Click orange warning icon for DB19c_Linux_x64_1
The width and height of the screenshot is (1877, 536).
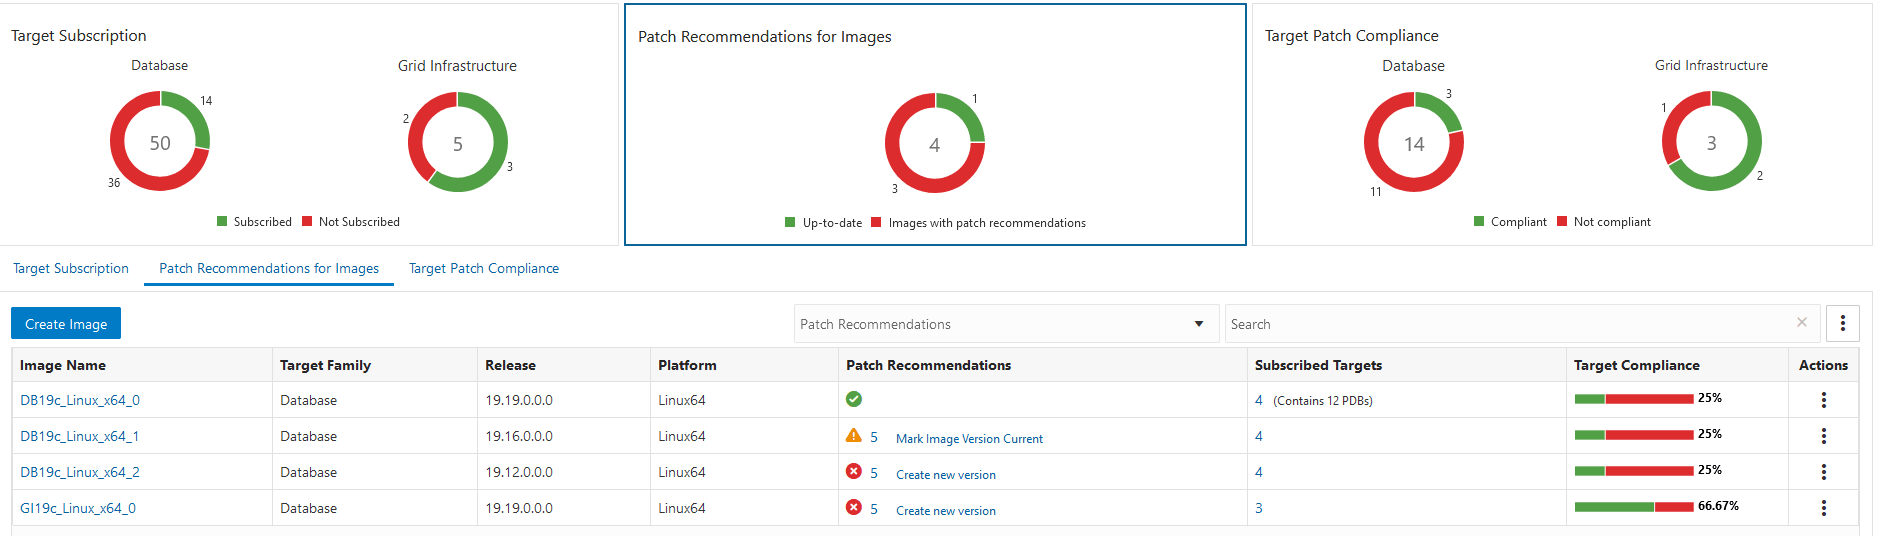tap(853, 435)
